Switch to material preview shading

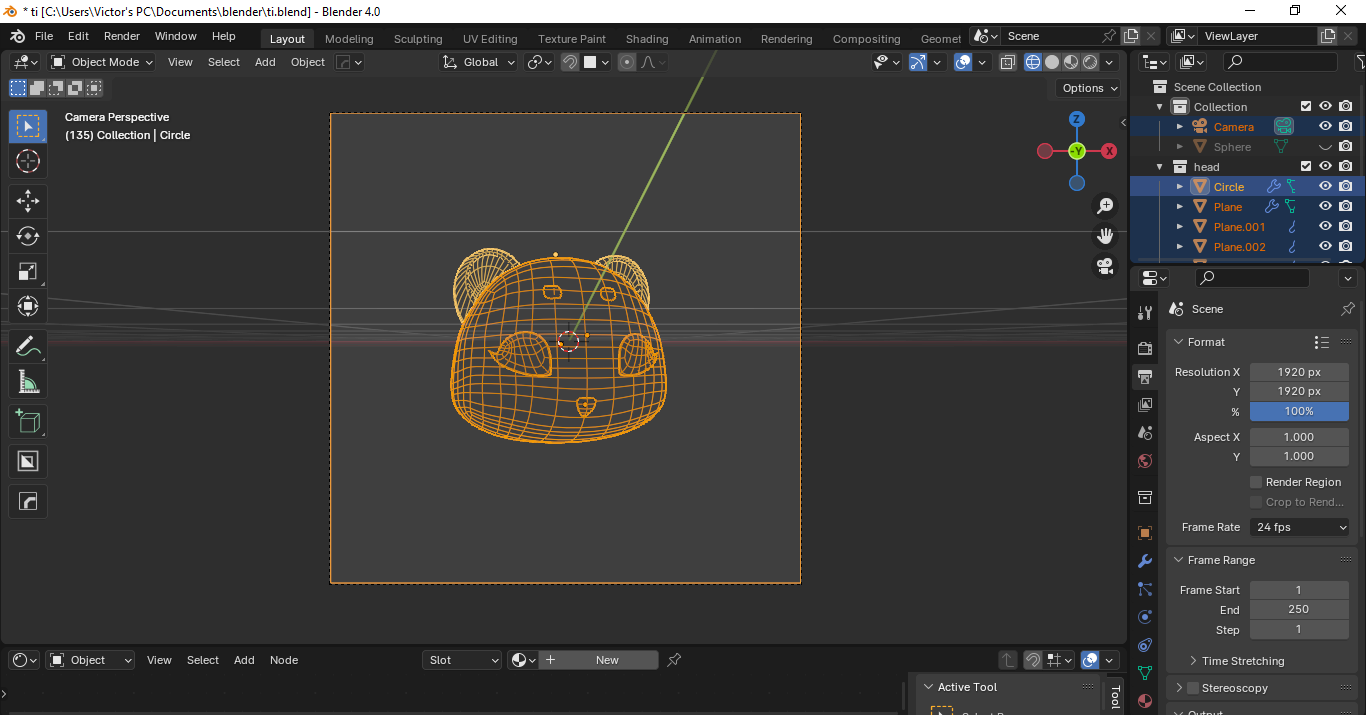point(1071,62)
